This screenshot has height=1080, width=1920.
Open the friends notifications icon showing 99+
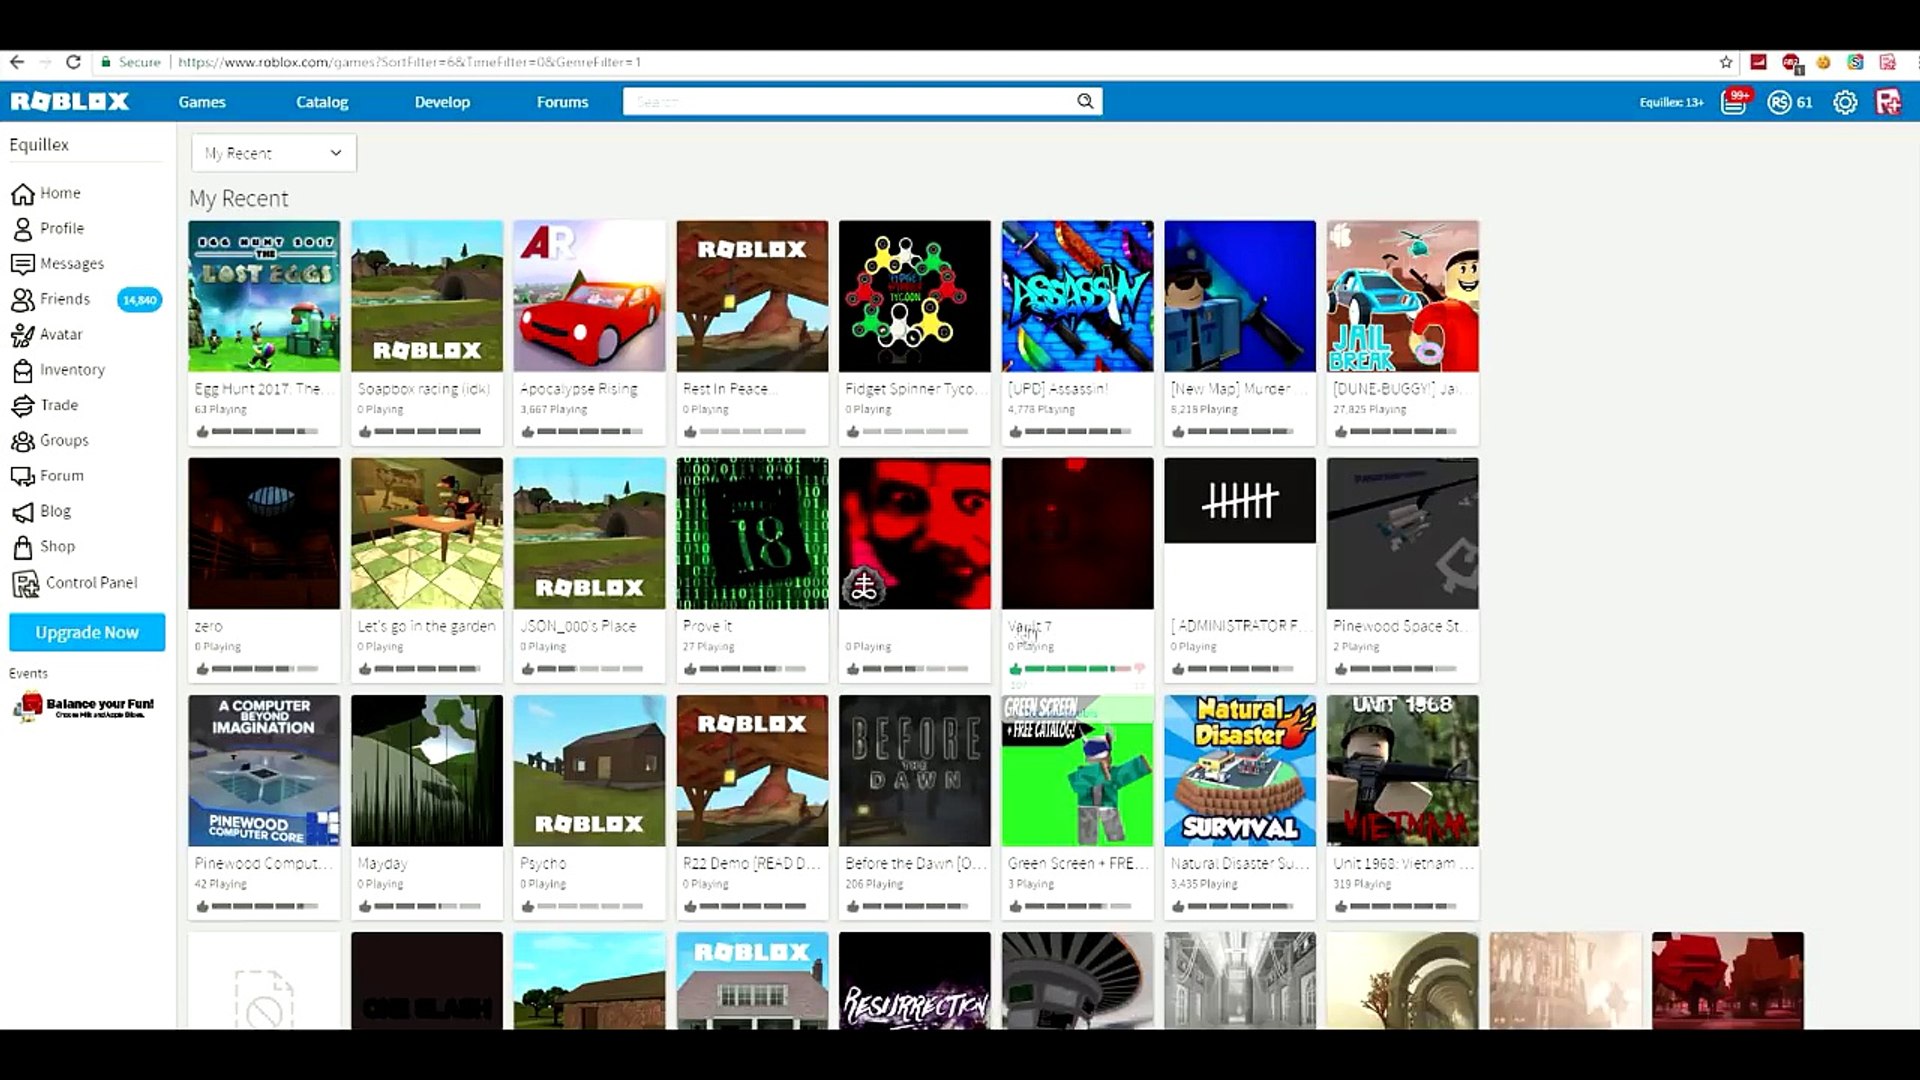[1733, 101]
